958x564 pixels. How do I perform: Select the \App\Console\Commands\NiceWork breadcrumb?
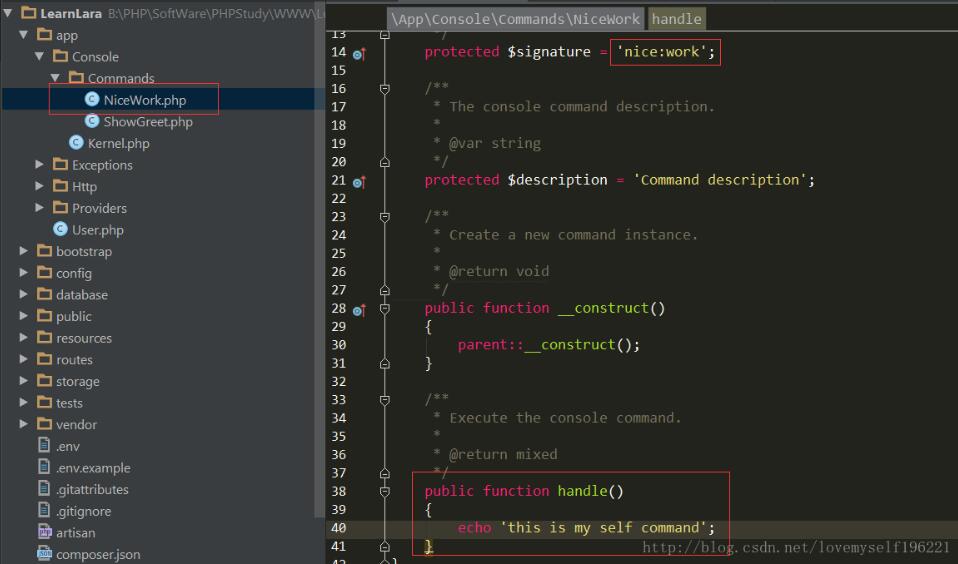coord(516,19)
